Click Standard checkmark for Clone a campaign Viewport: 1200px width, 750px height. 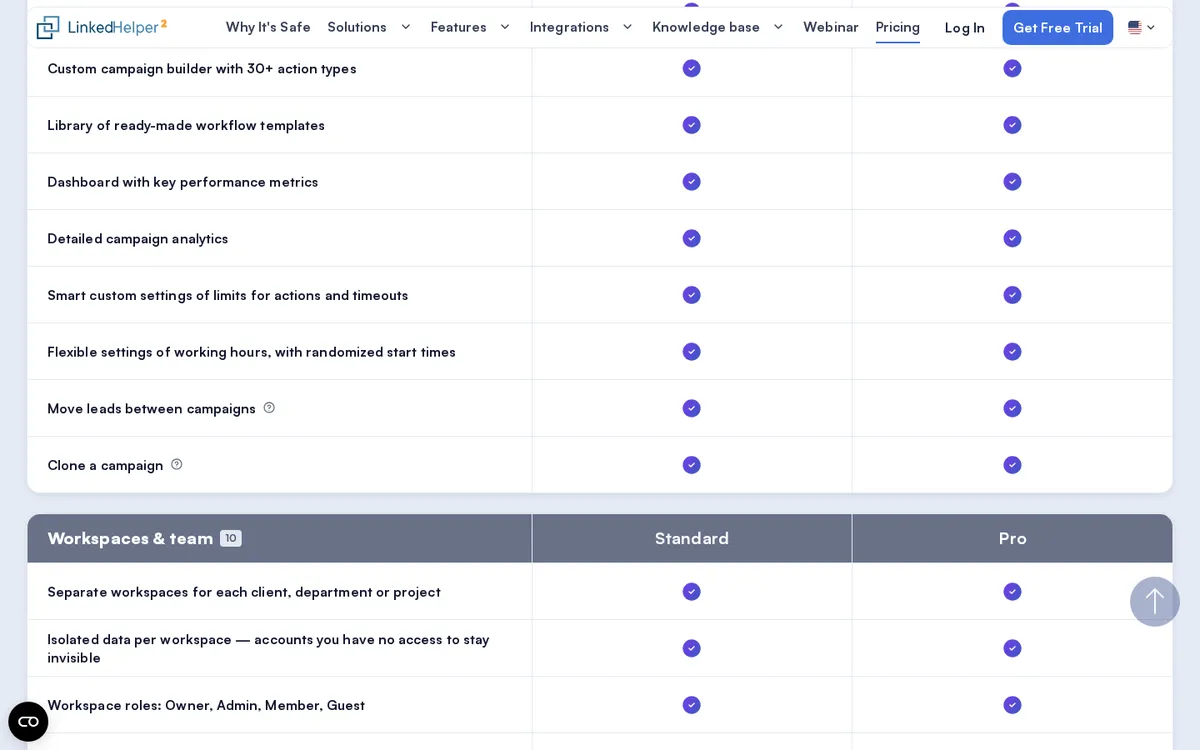pyautogui.click(x=692, y=465)
